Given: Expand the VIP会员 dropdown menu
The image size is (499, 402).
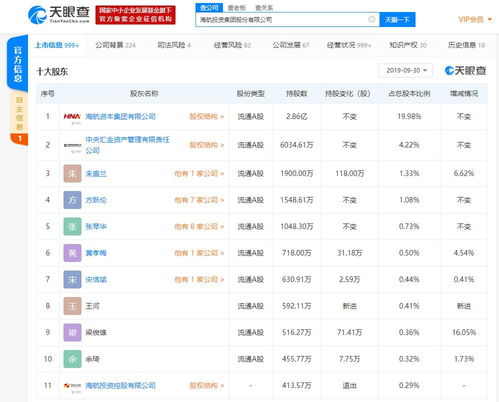Looking at the screenshot, I should tap(475, 19).
